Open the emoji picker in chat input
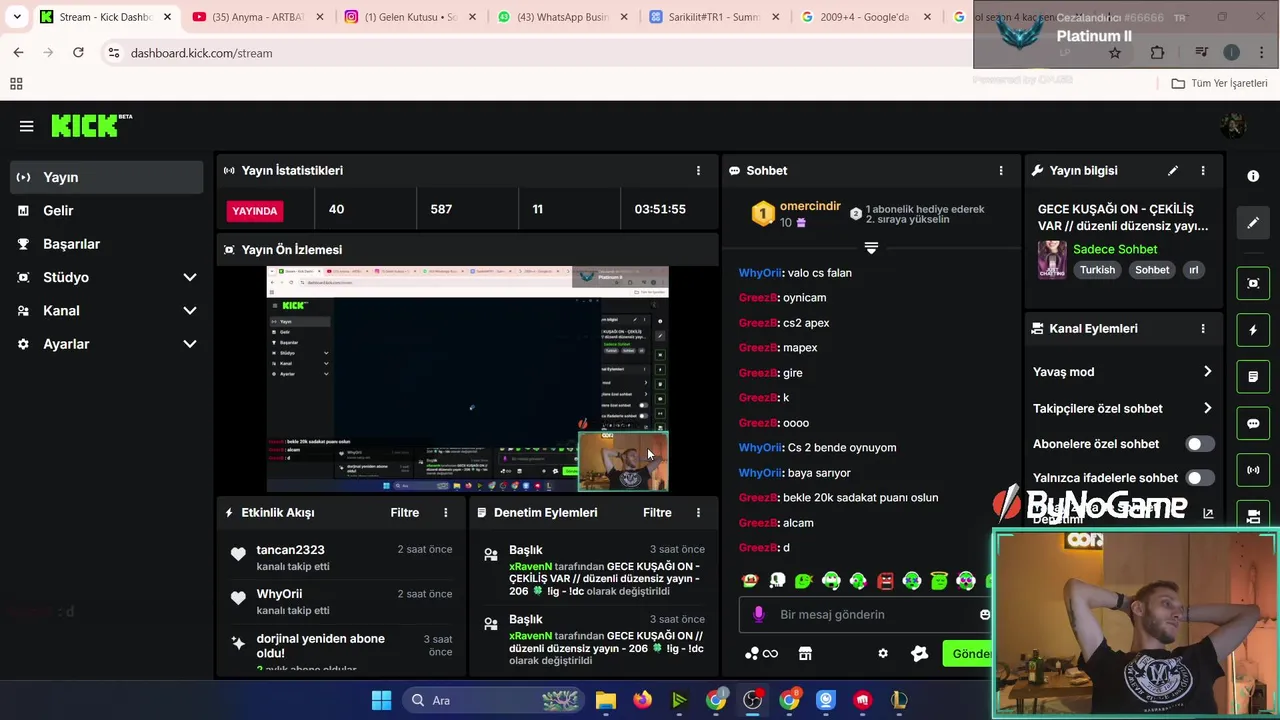Viewport: 1280px width, 720px height. (x=985, y=615)
